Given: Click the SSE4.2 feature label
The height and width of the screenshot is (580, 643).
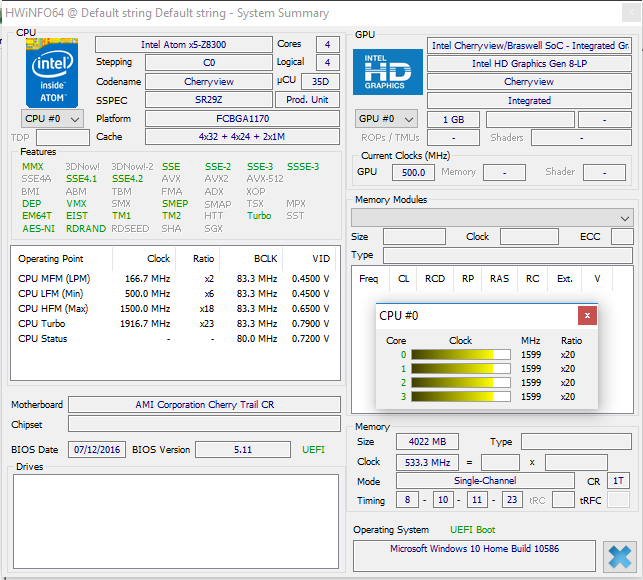Looking at the screenshot, I should (x=128, y=179).
